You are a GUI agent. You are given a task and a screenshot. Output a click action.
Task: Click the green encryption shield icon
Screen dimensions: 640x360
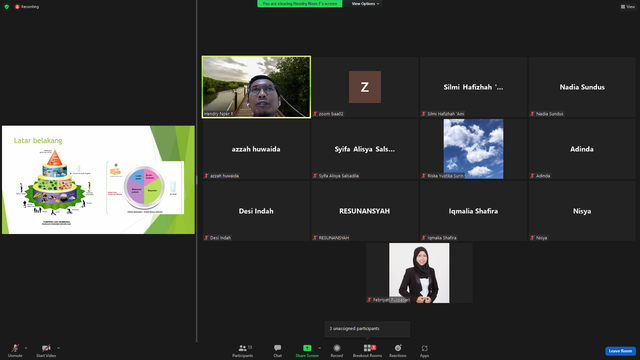[7, 7]
